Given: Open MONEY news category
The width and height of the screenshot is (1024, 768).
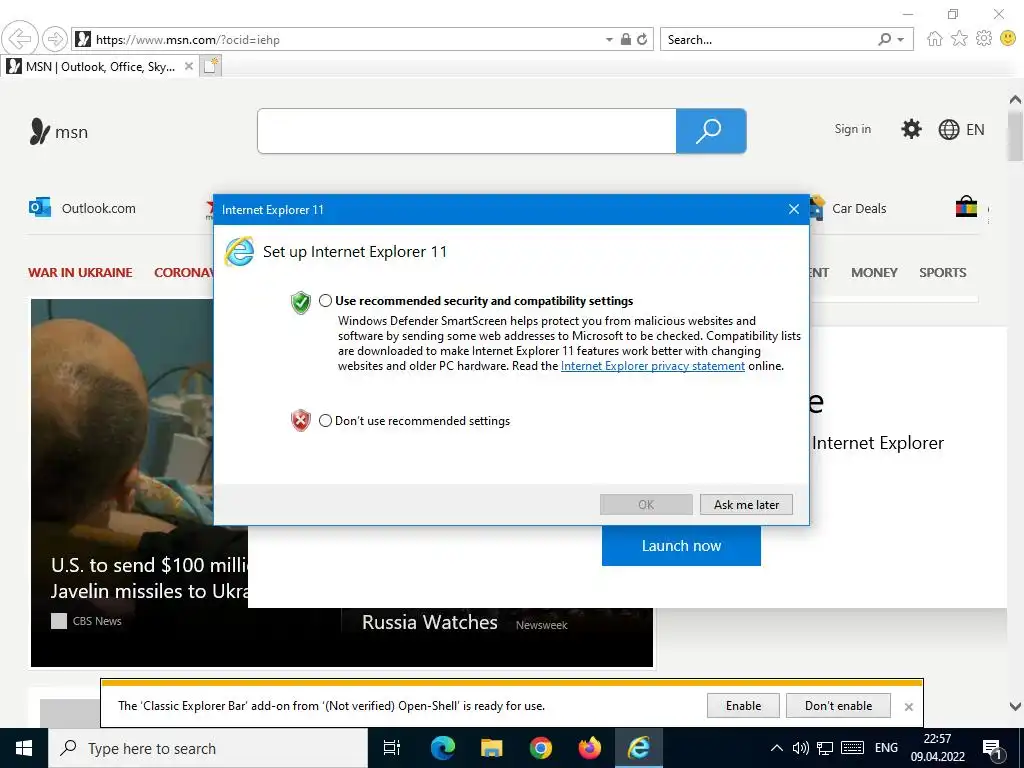Looking at the screenshot, I should (874, 272).
